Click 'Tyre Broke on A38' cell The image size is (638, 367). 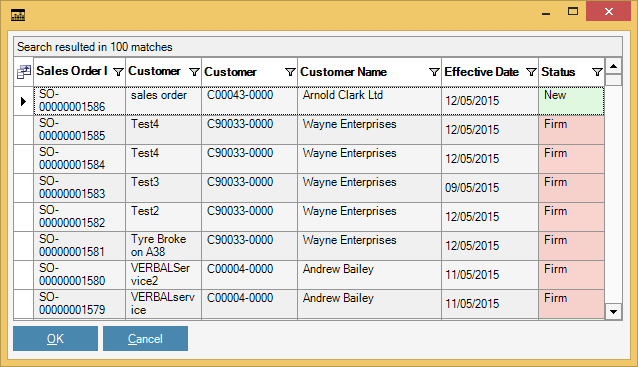(x=164, y=245)
